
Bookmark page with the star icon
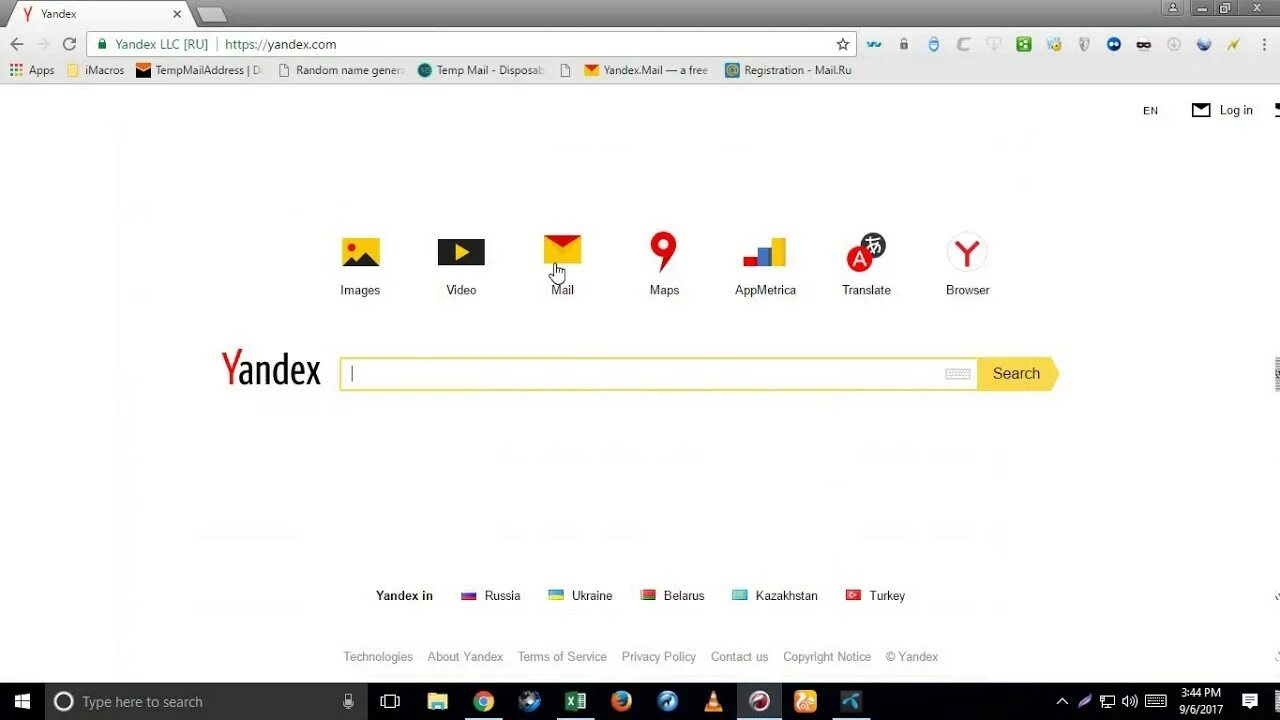tap(843, 44)
